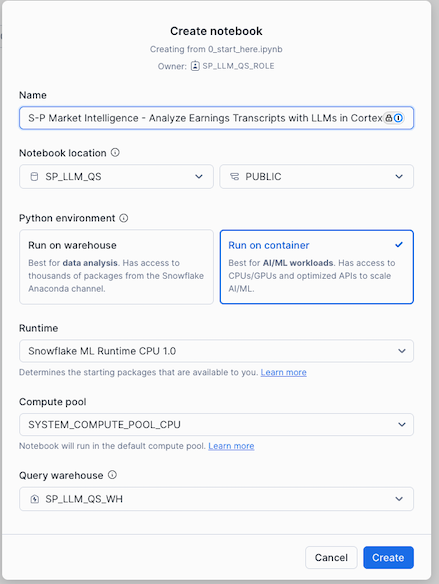The image size is (439, 584).
Task: Click the SYSTEM_COMPUTE_POOL_CPU value
Action: click(x=104, y=425)
